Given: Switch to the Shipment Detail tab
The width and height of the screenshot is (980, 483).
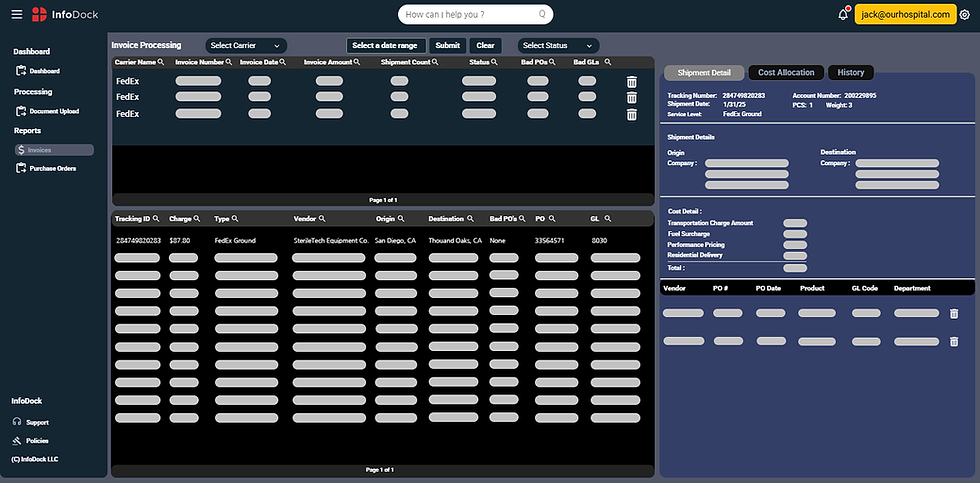Looking at the screenshot, I should click(704, 72).
